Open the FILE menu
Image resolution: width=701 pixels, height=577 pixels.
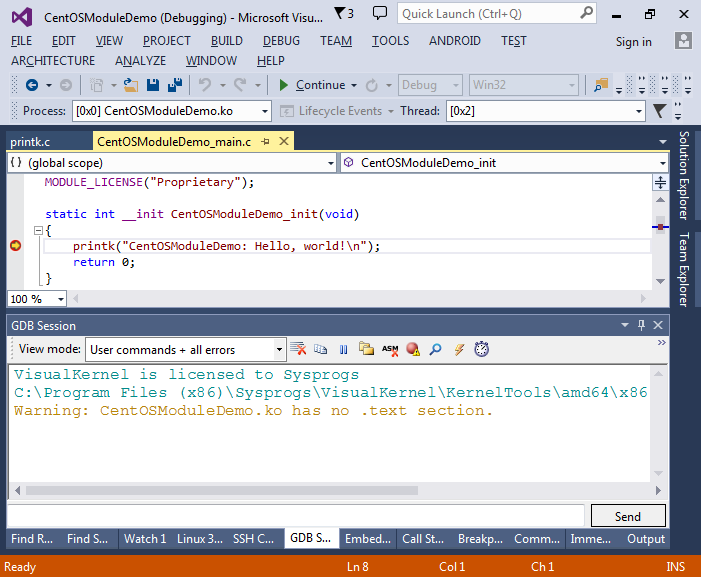point(21,41)
